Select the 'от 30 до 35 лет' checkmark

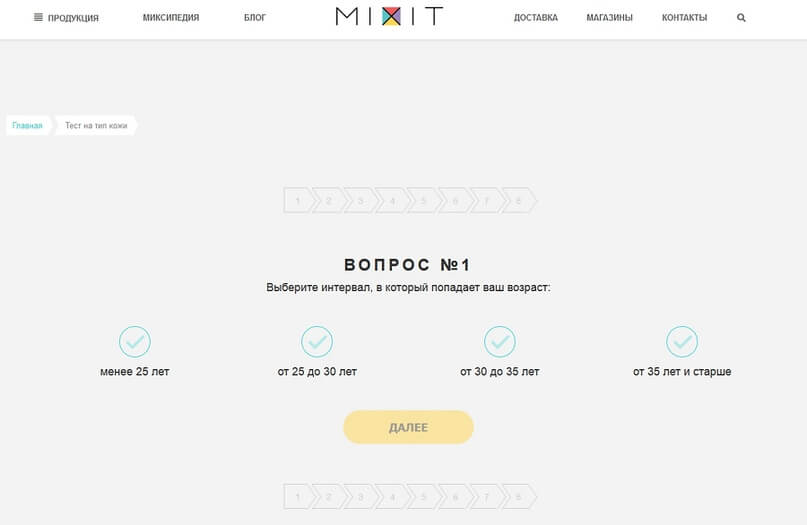coord(499,342)
